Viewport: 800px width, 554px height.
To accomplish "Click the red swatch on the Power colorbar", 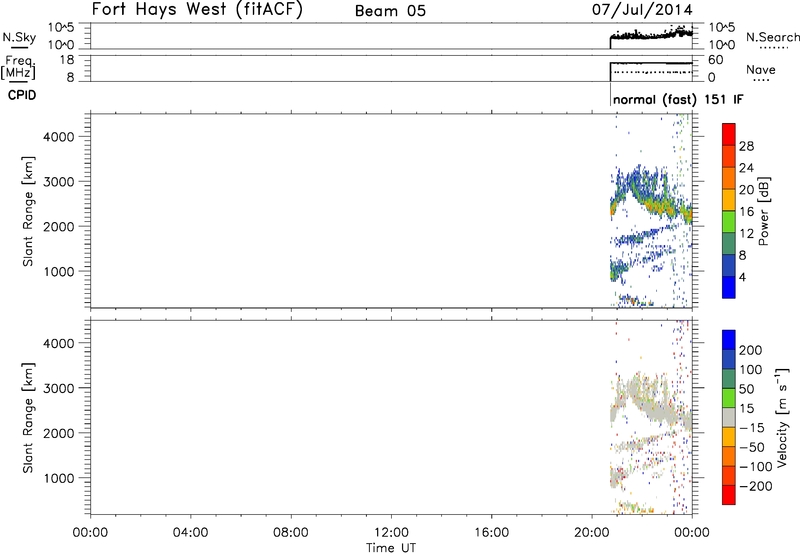I will pos(729,135).
